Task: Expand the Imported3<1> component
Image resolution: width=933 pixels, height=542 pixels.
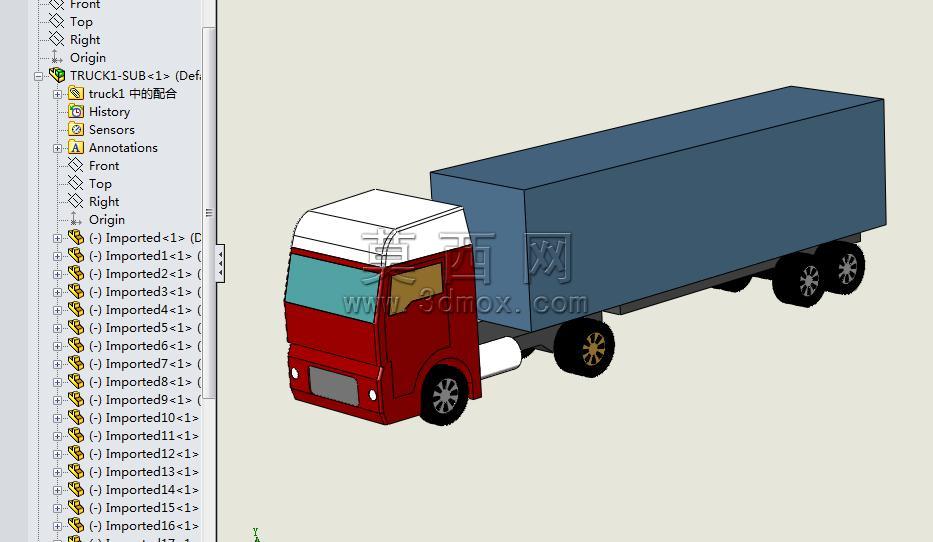Action: coord(57,292)
